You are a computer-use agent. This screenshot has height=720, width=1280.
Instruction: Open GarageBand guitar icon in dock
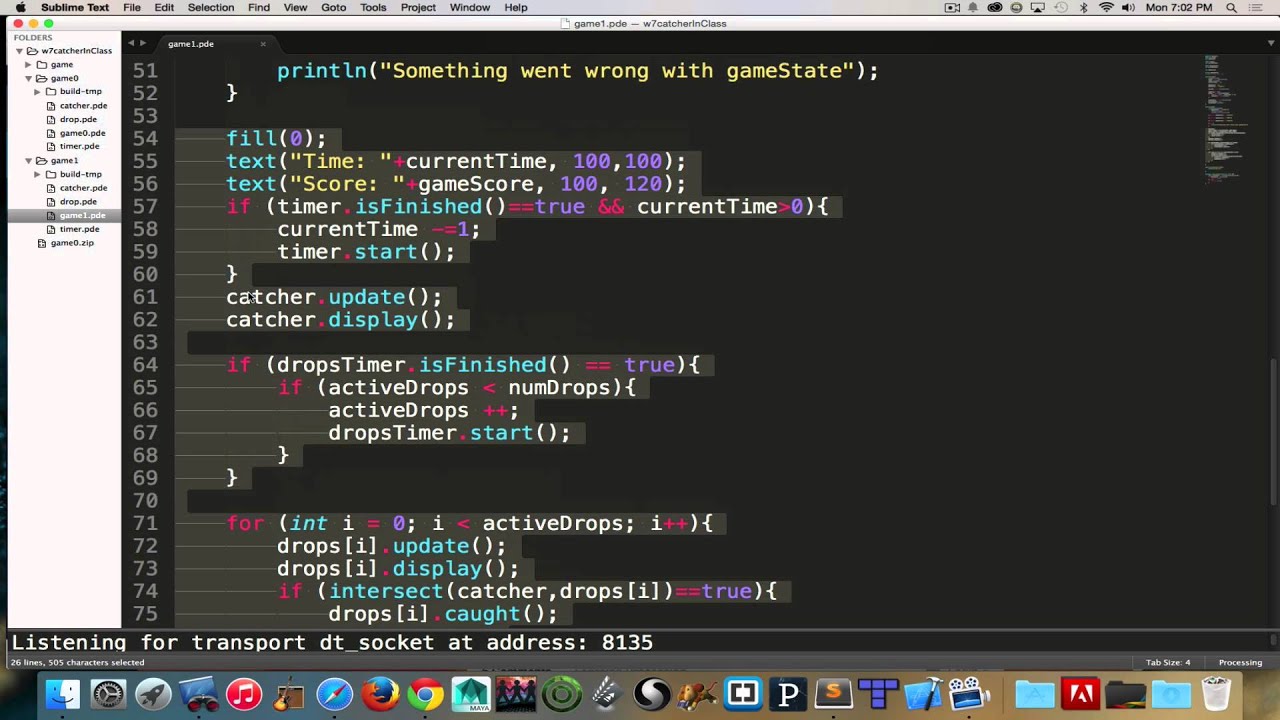click(289, 694)
